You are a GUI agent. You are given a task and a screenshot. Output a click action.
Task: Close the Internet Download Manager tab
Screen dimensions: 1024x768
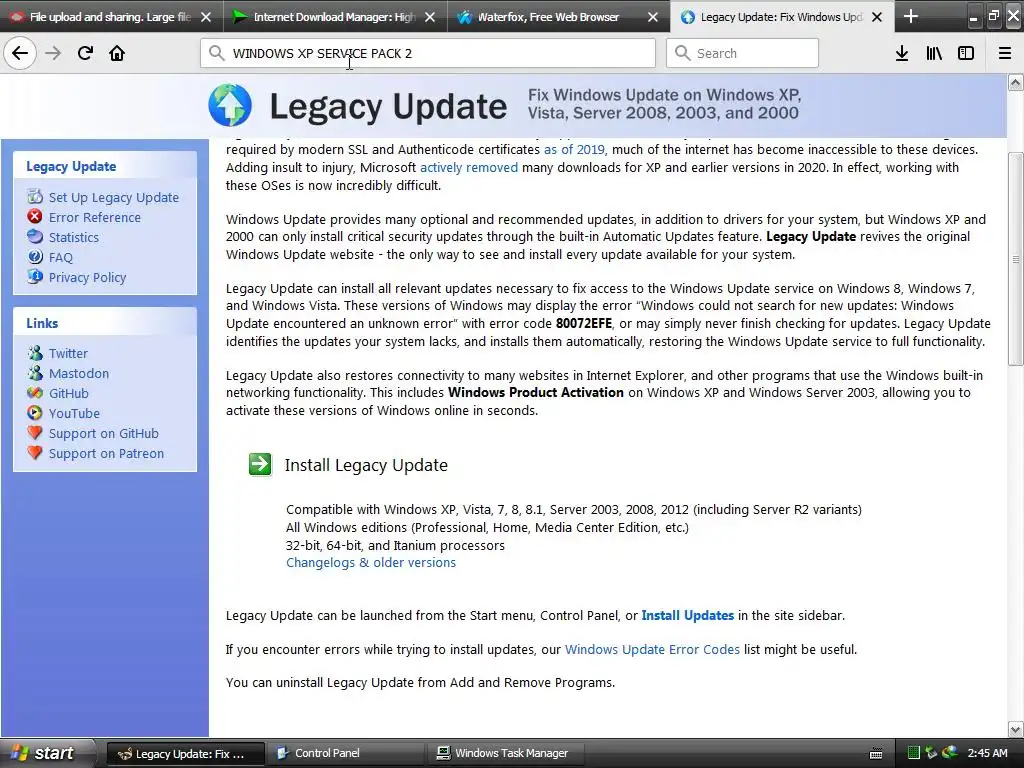coord(430,17)
